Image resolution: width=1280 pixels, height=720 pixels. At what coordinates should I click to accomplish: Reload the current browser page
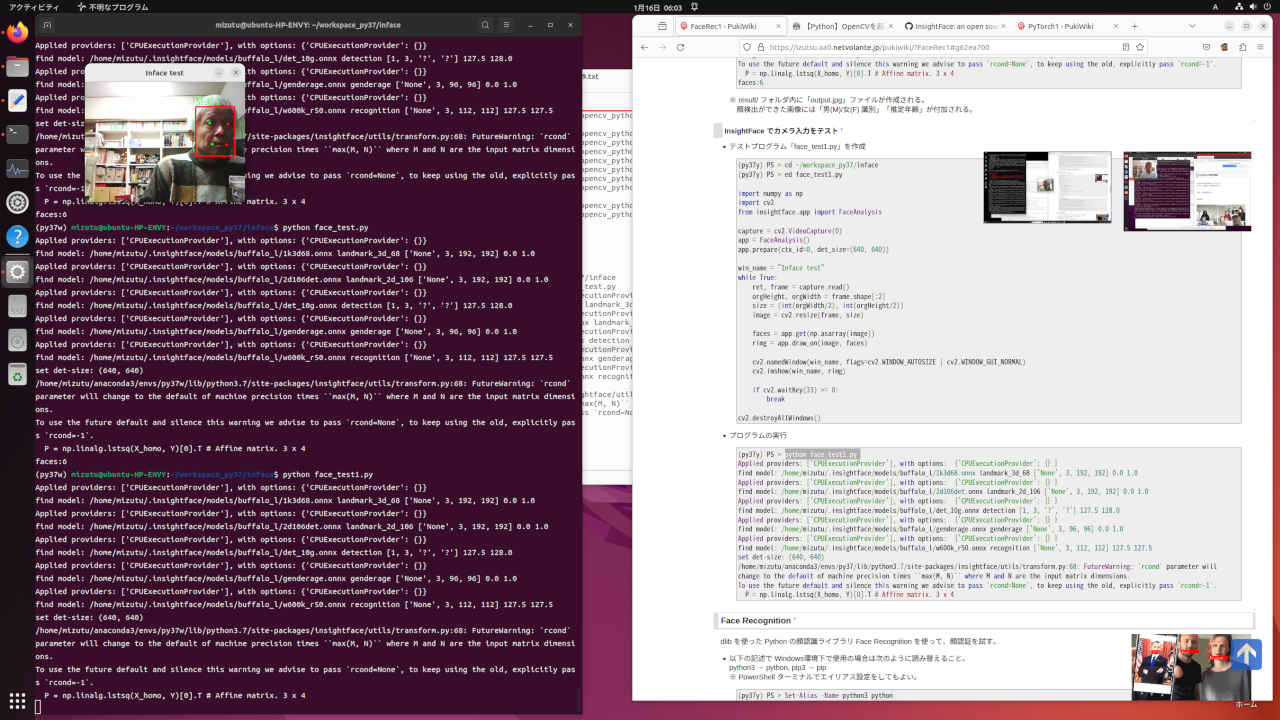(681, 47)
